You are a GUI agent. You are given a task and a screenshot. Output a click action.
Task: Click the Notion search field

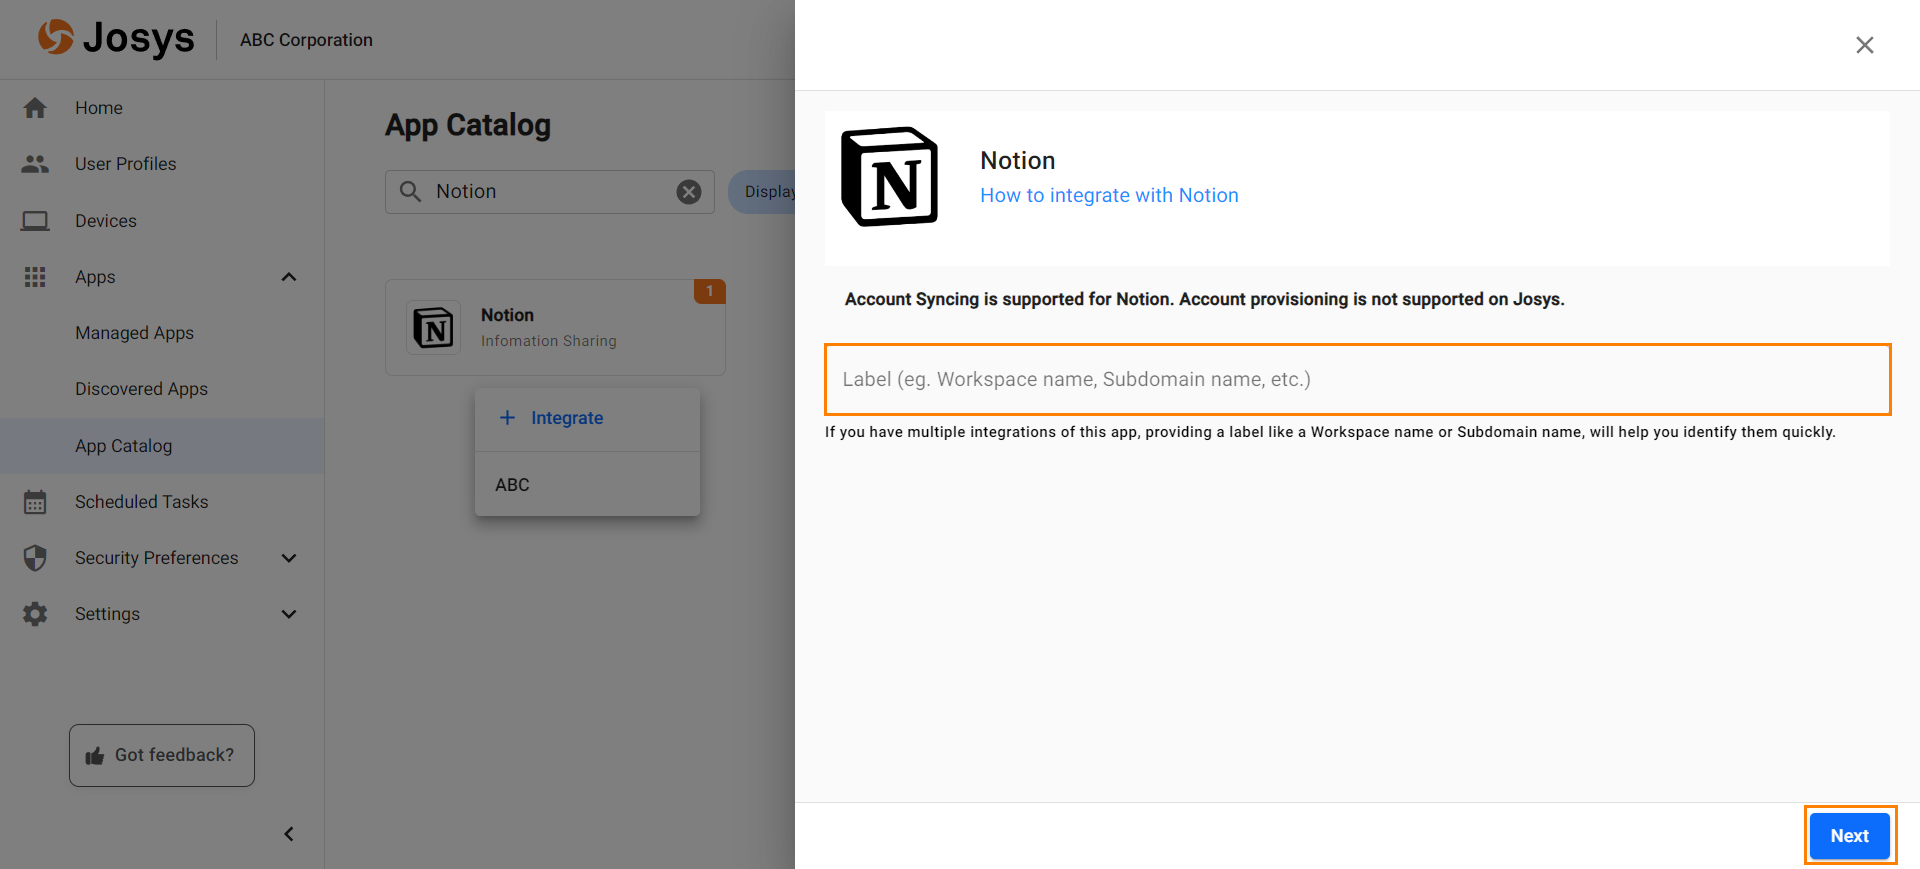[549, 191]
